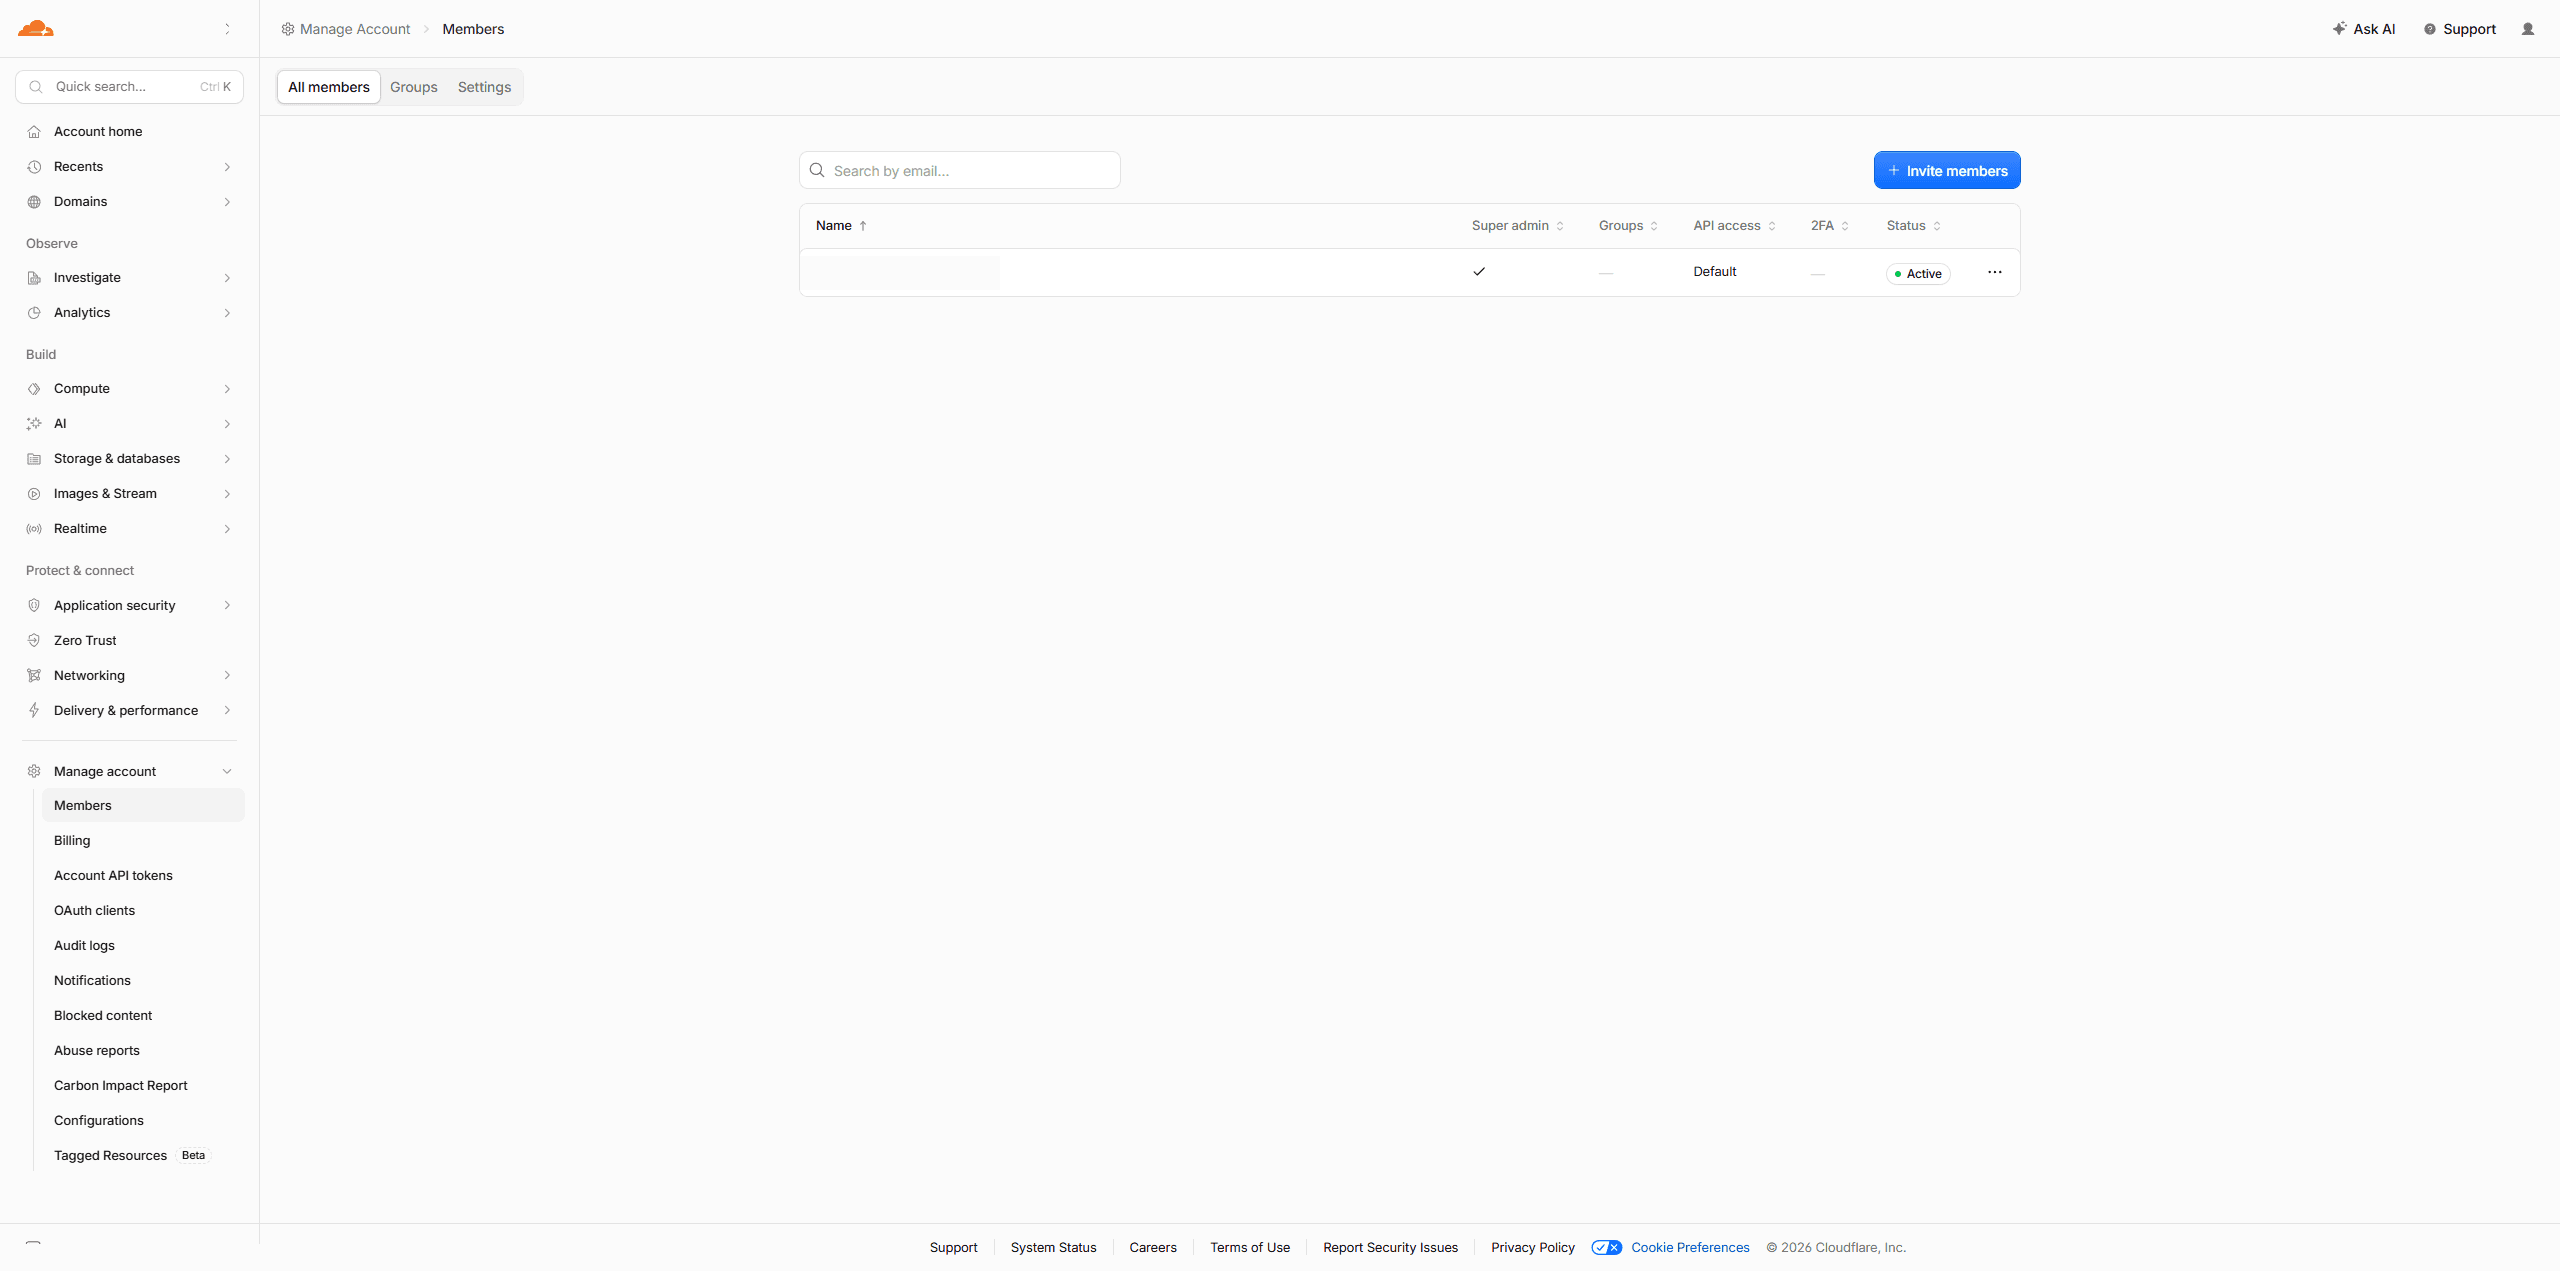Click the Analytics pie chart icon

click(x=34, y=313)
